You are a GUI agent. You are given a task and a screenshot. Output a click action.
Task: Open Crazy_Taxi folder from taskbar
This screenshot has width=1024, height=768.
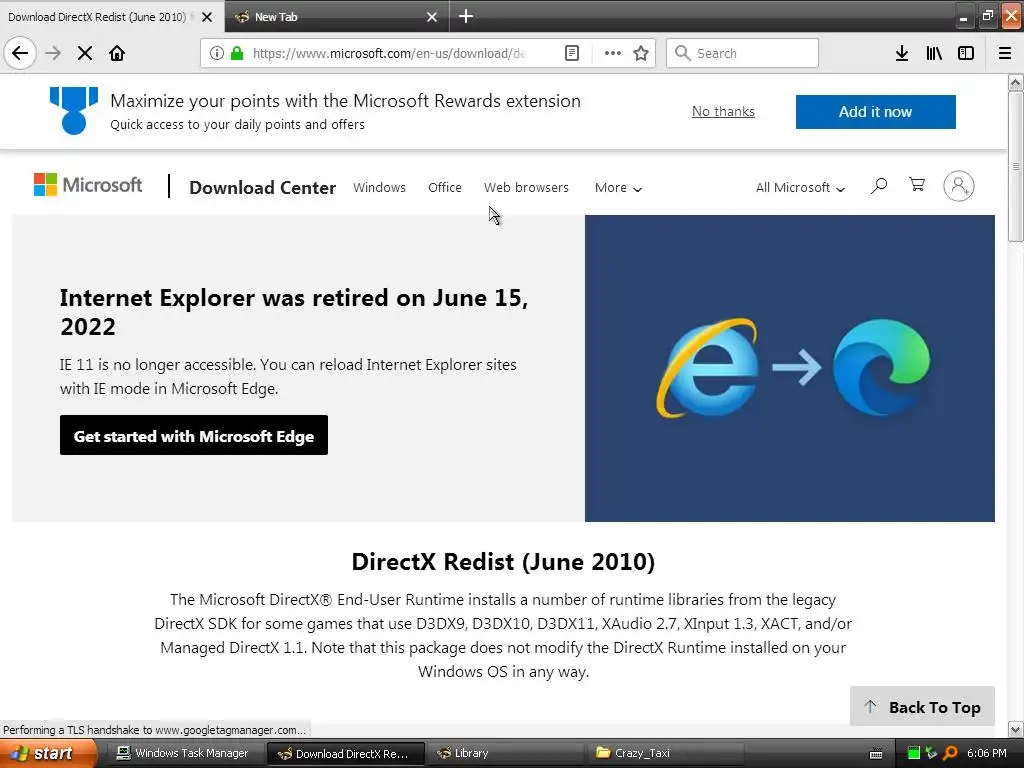[x=666, y=753]
